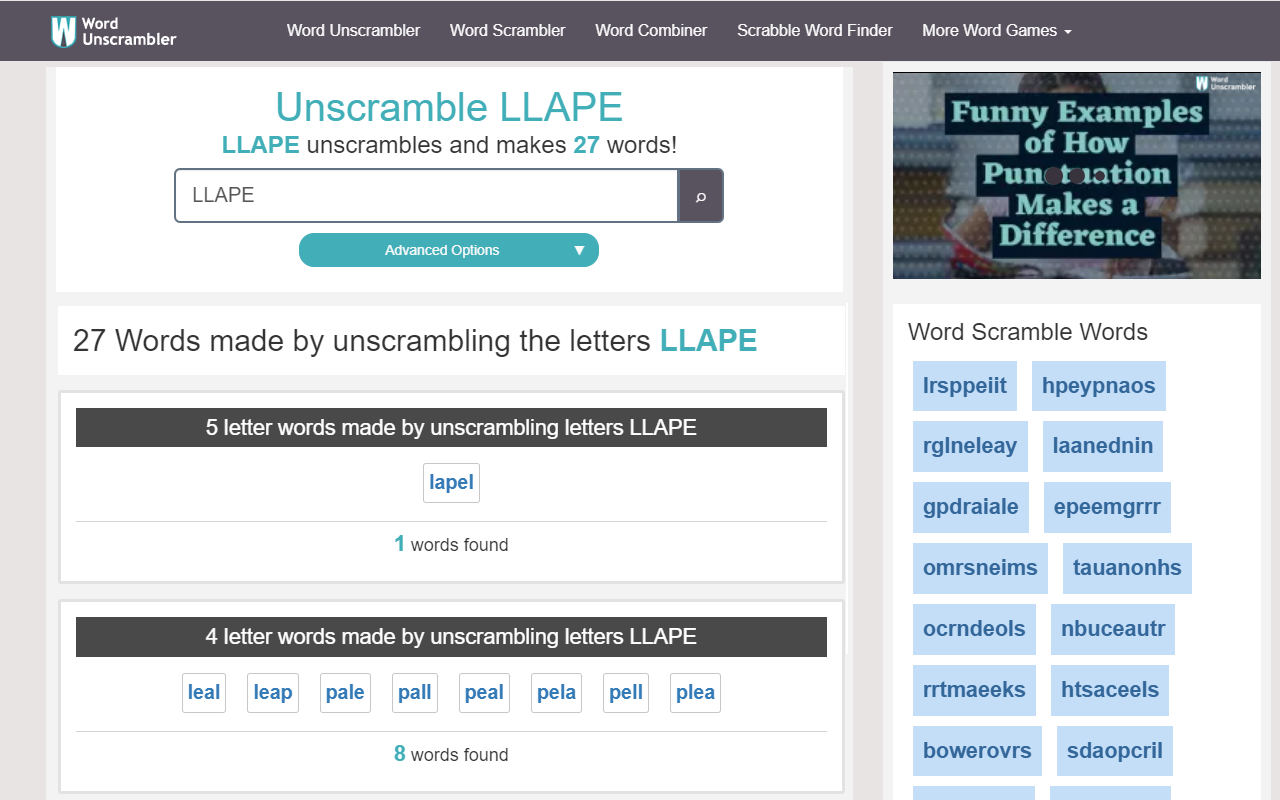This screenshot has height=800, width=1280.
Task: Select the word peal
Action: (484, 692)
